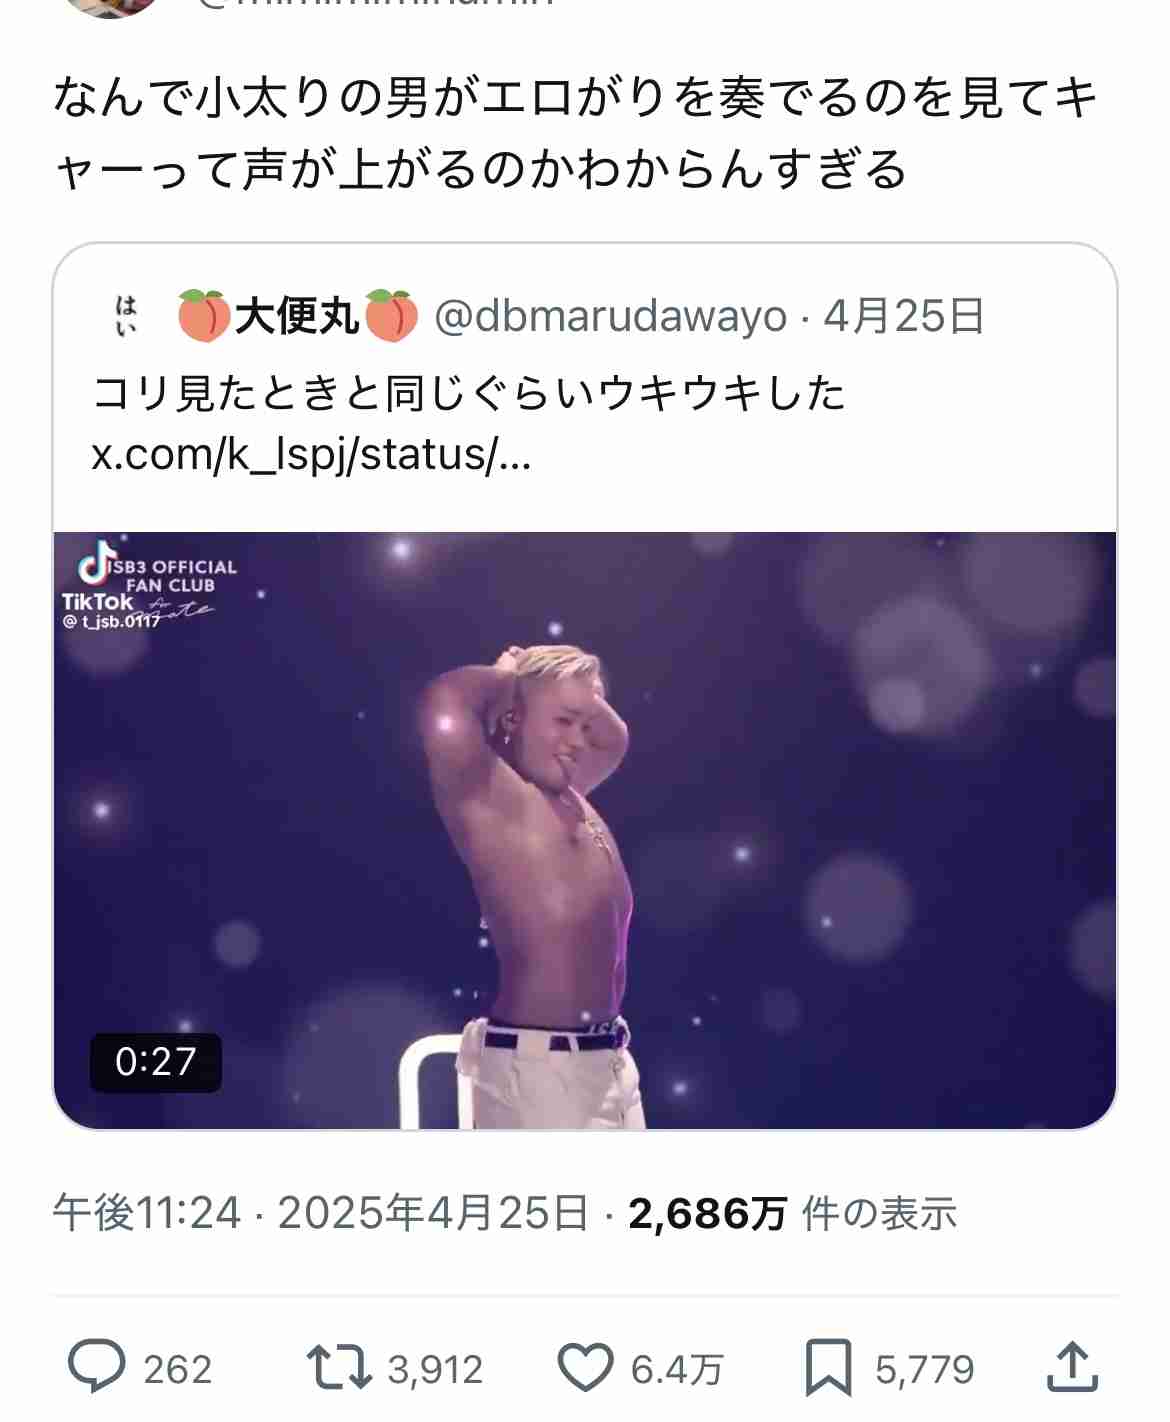Tap the 0:27 video duration badge
The height and width of the screenshot is (1422, 1170).
coord(155,1061)
